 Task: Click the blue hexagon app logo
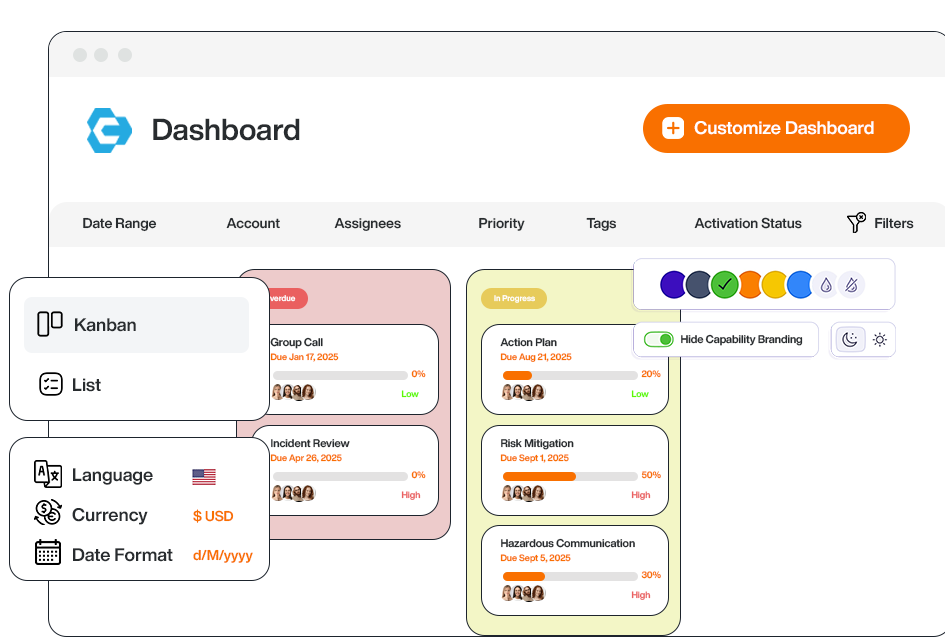(x=109, y=130)
